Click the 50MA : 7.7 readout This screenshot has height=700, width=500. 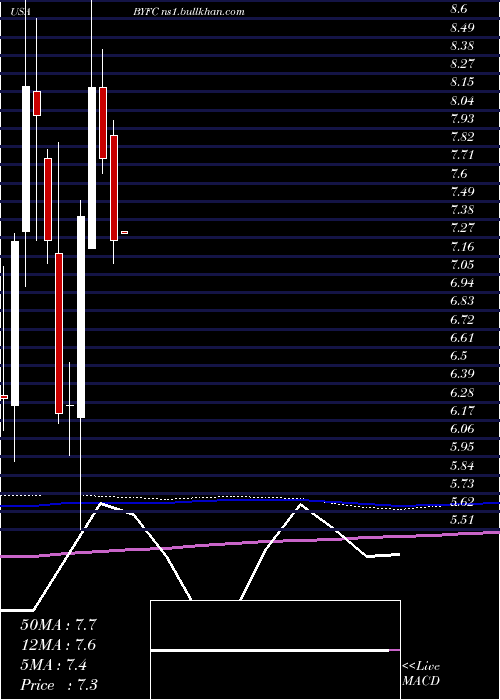58,625
